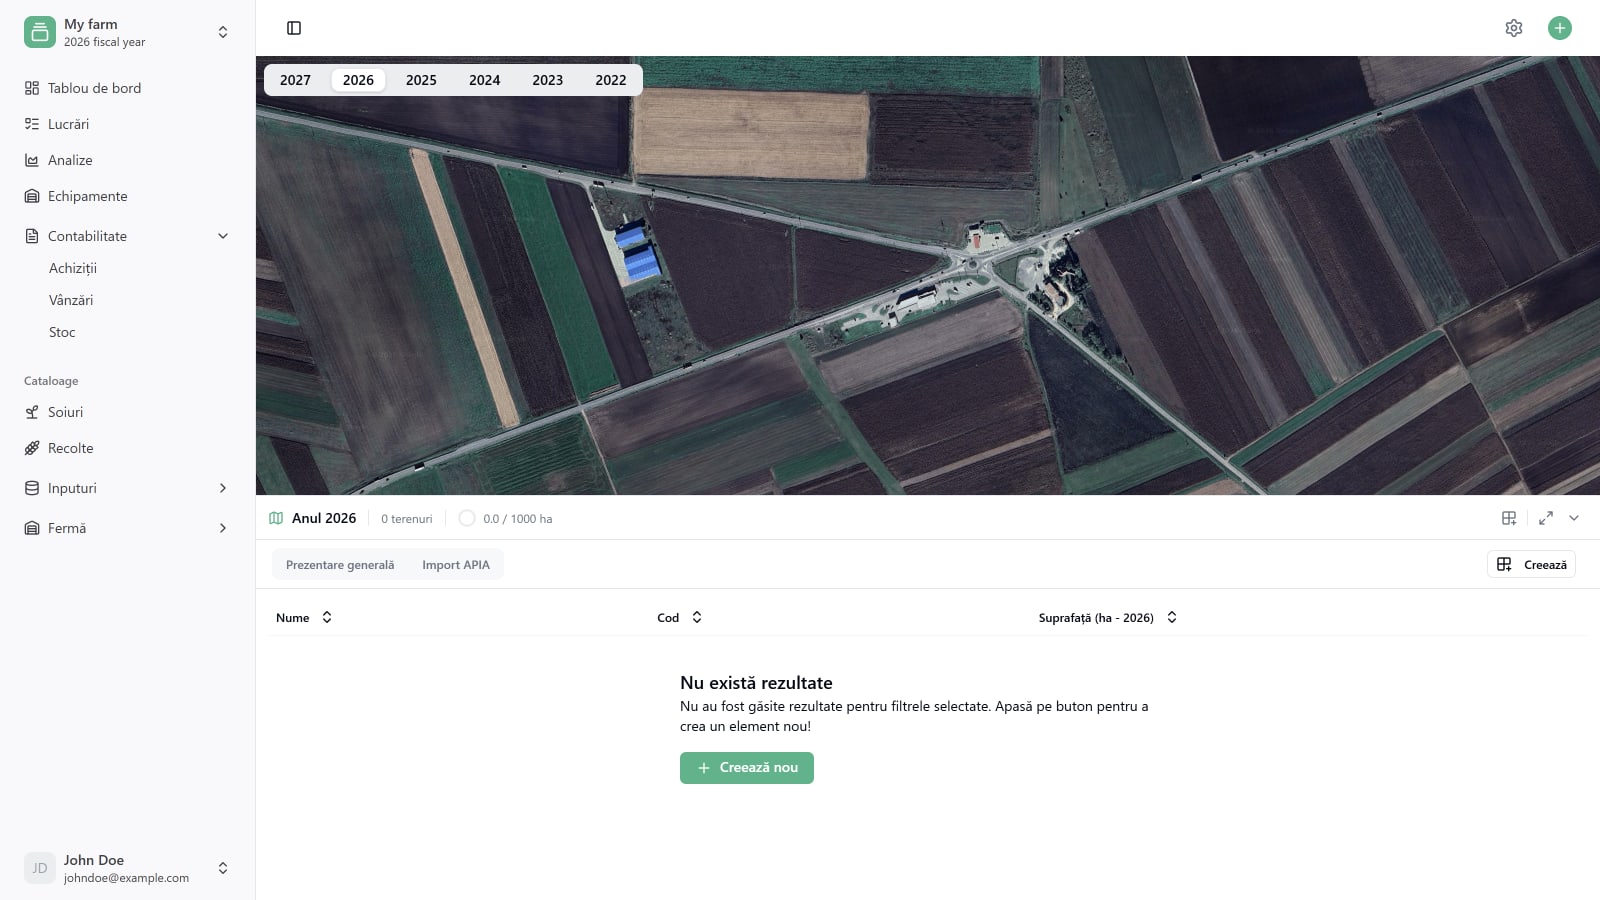Expand the panel to fullscreen
The height and width of the screenshot is (900, 1600).
click(x=1546, y=518)
